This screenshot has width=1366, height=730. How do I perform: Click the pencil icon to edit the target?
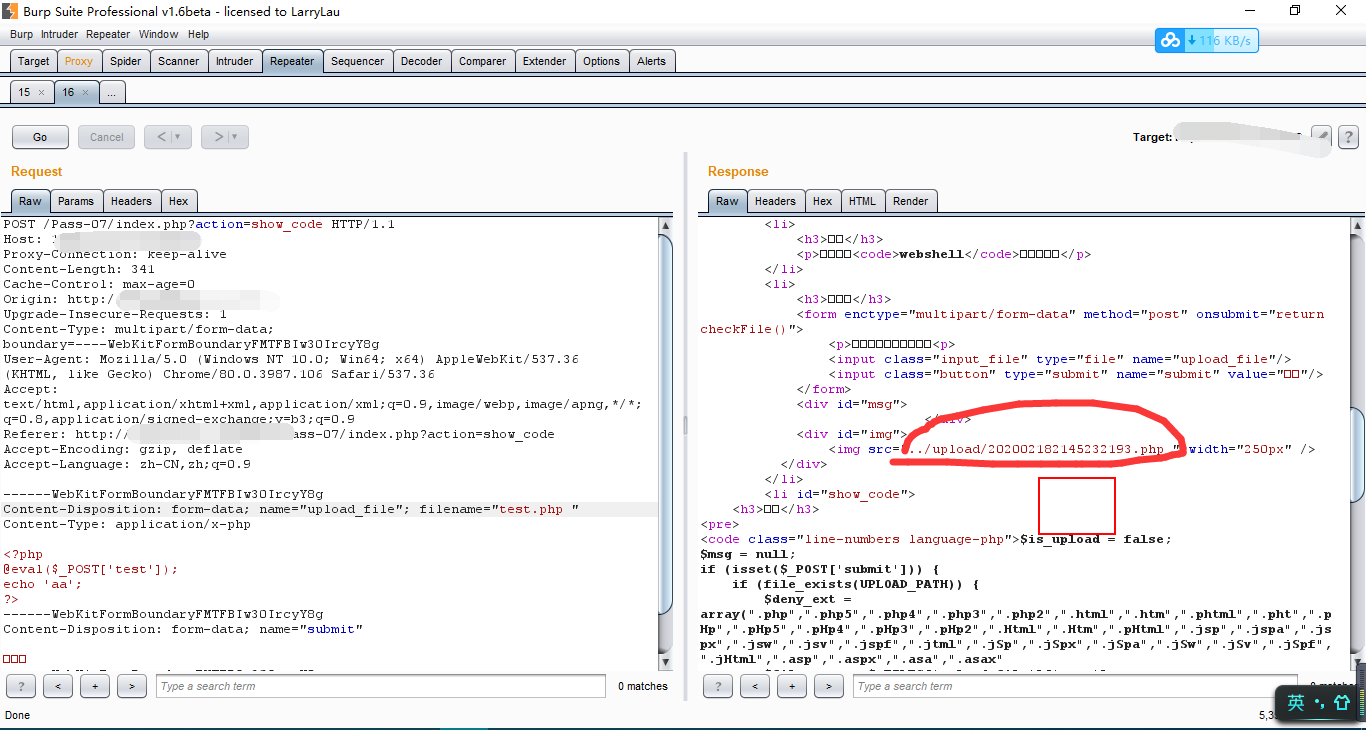(x=1321, y=137)
